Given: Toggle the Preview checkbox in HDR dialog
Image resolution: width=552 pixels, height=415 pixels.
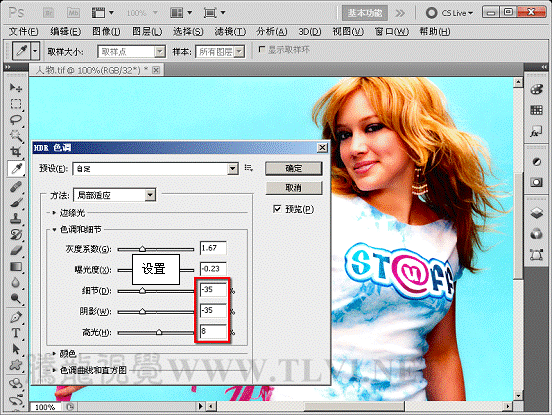Looking at the screenshot, I should [x=277, y=209].
